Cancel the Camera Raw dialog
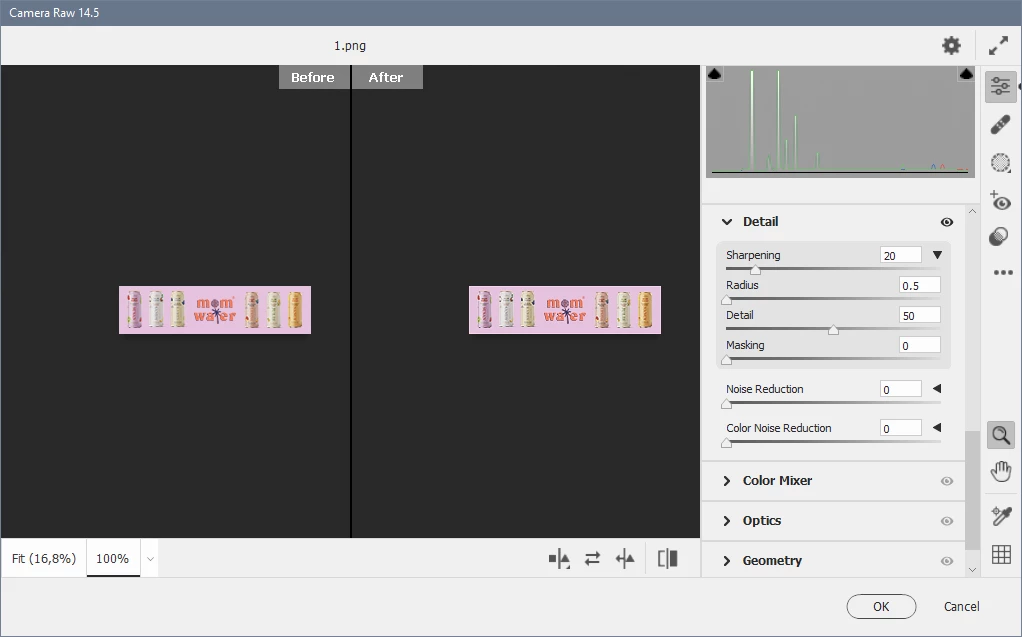This screenshot has width=1022, height=637. (x=961, y=606)
